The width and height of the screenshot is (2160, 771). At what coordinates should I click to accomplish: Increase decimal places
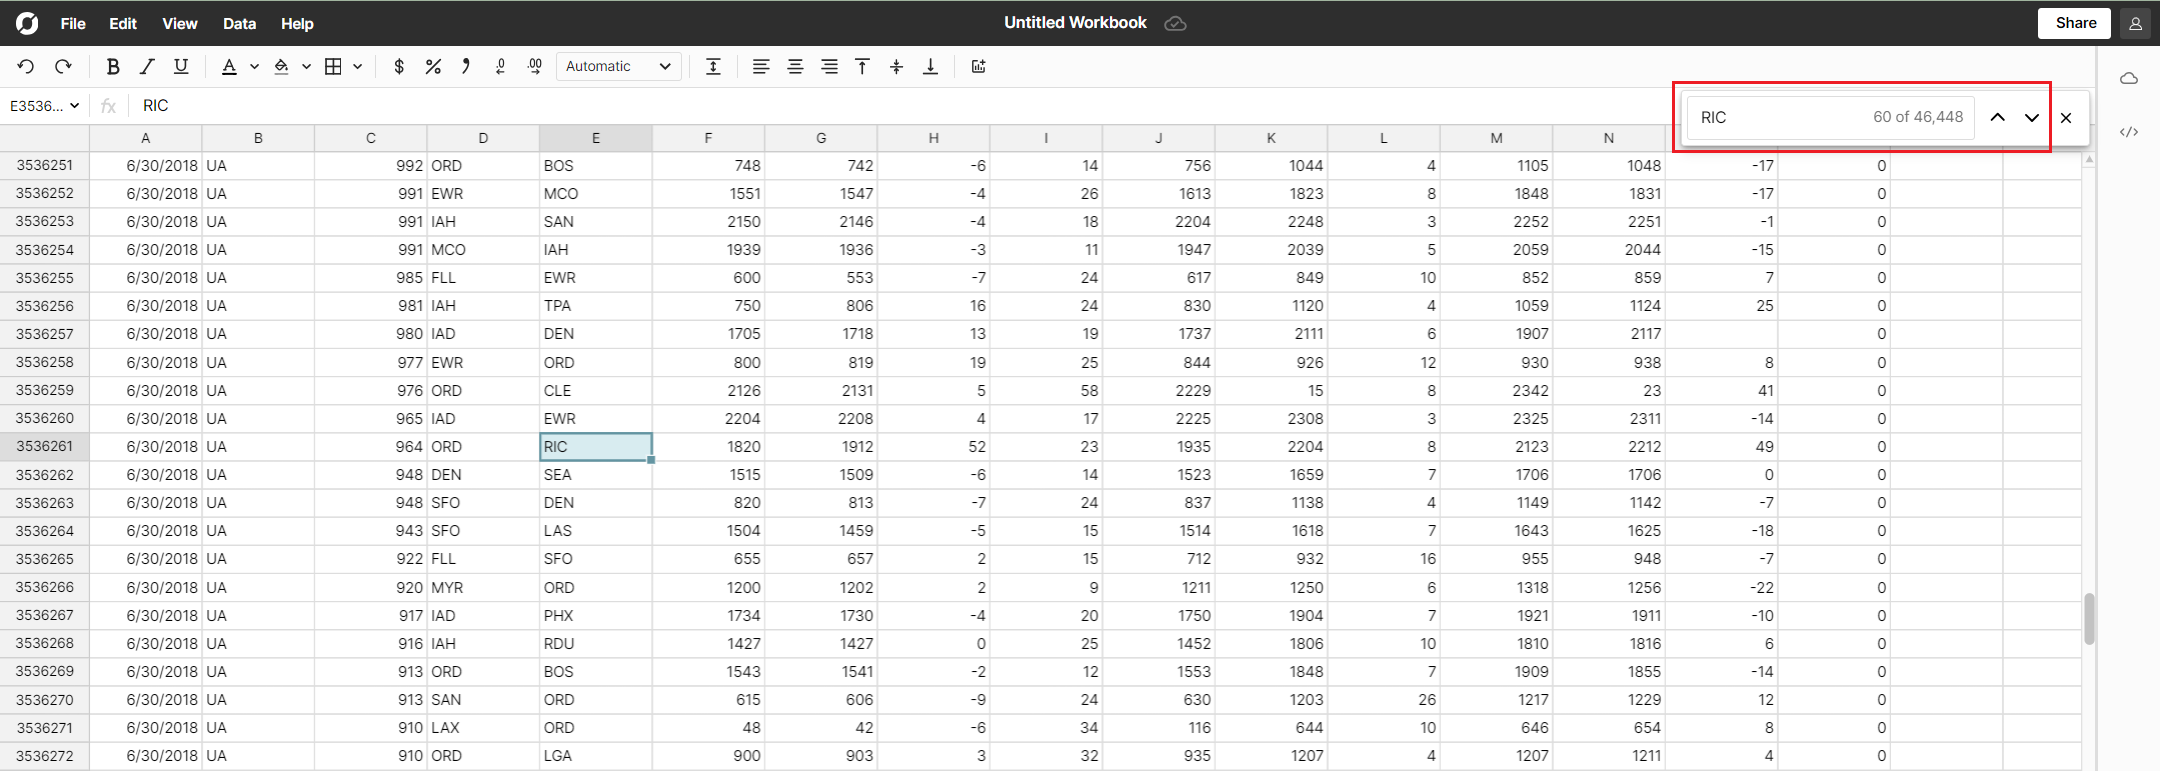click(535, 67)
